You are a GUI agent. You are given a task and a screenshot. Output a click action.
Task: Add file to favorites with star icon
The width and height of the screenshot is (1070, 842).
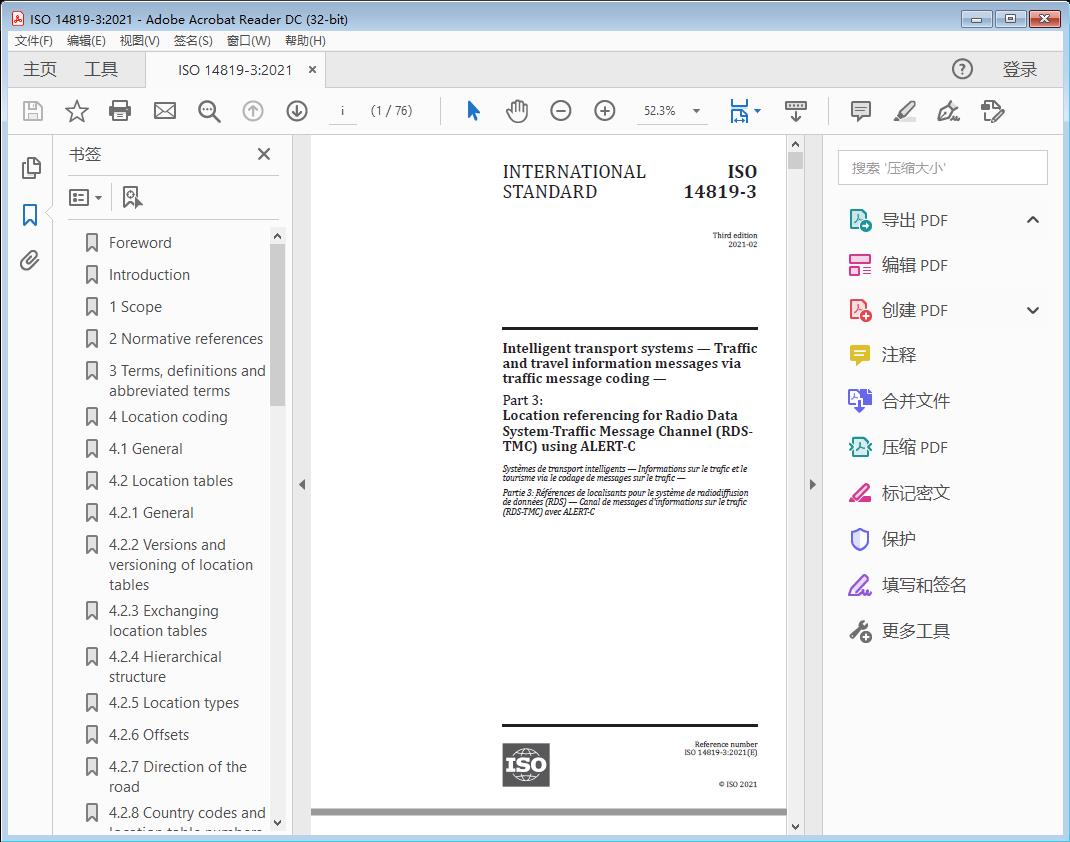[x=76, y=111]
